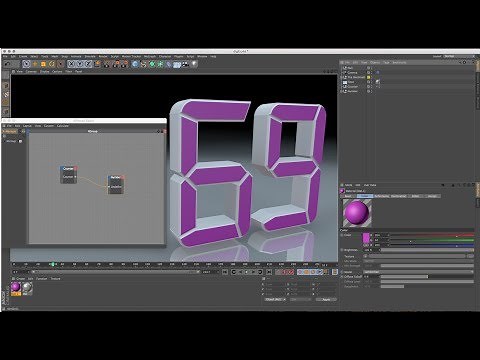Image resolution: width=480 pixels, height=360 pixels.
Task: Toggle the Z axis lock
Action: 88,64
